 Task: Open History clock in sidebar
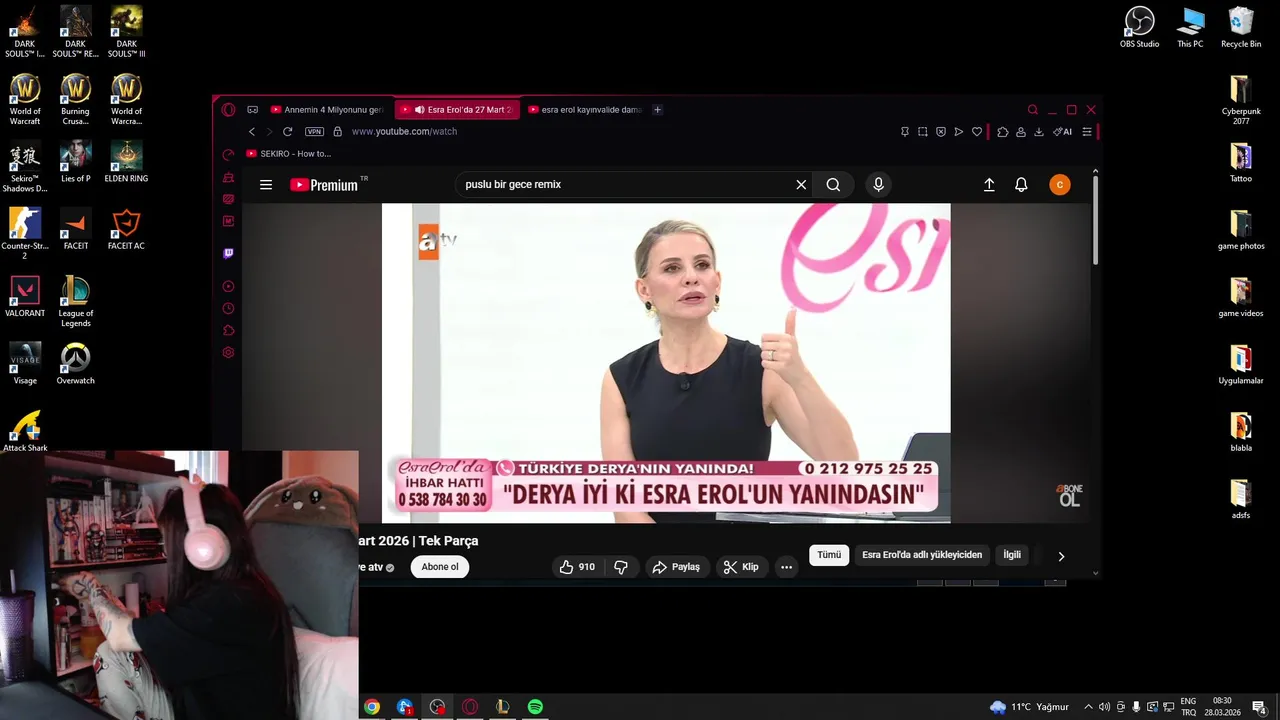(228, 309)
